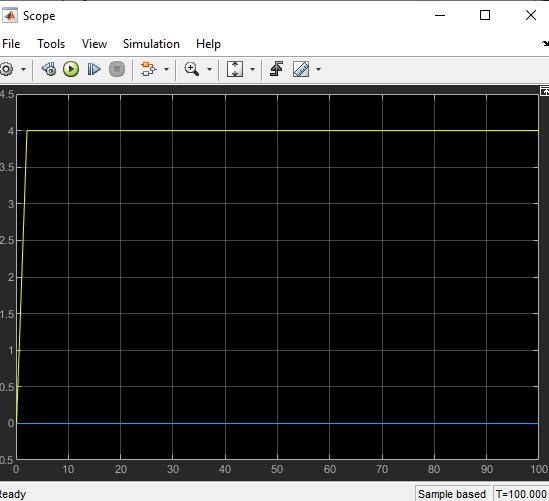Open the Configuration Properties gear icon
Image resolution: width=549 pixels, height=501 pixels.
6,69
